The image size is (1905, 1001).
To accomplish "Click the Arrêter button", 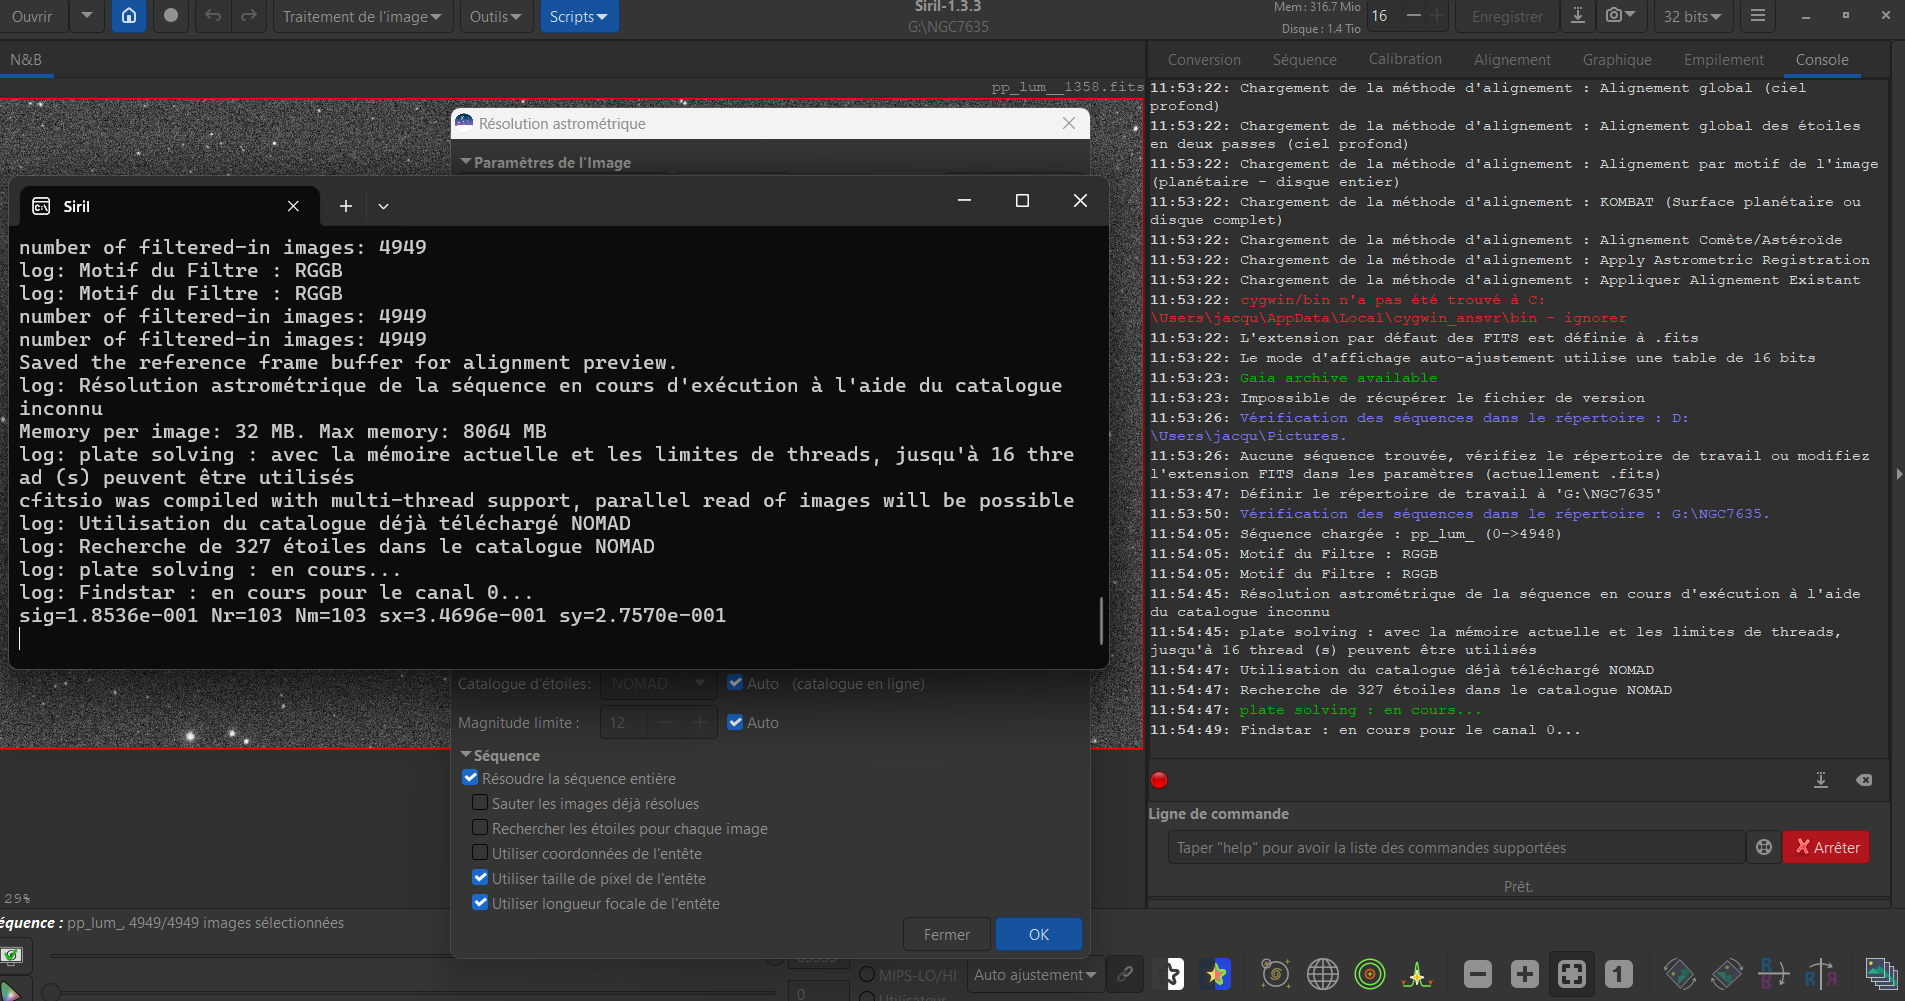I will pyautogui.click(x=1826, y=847).
